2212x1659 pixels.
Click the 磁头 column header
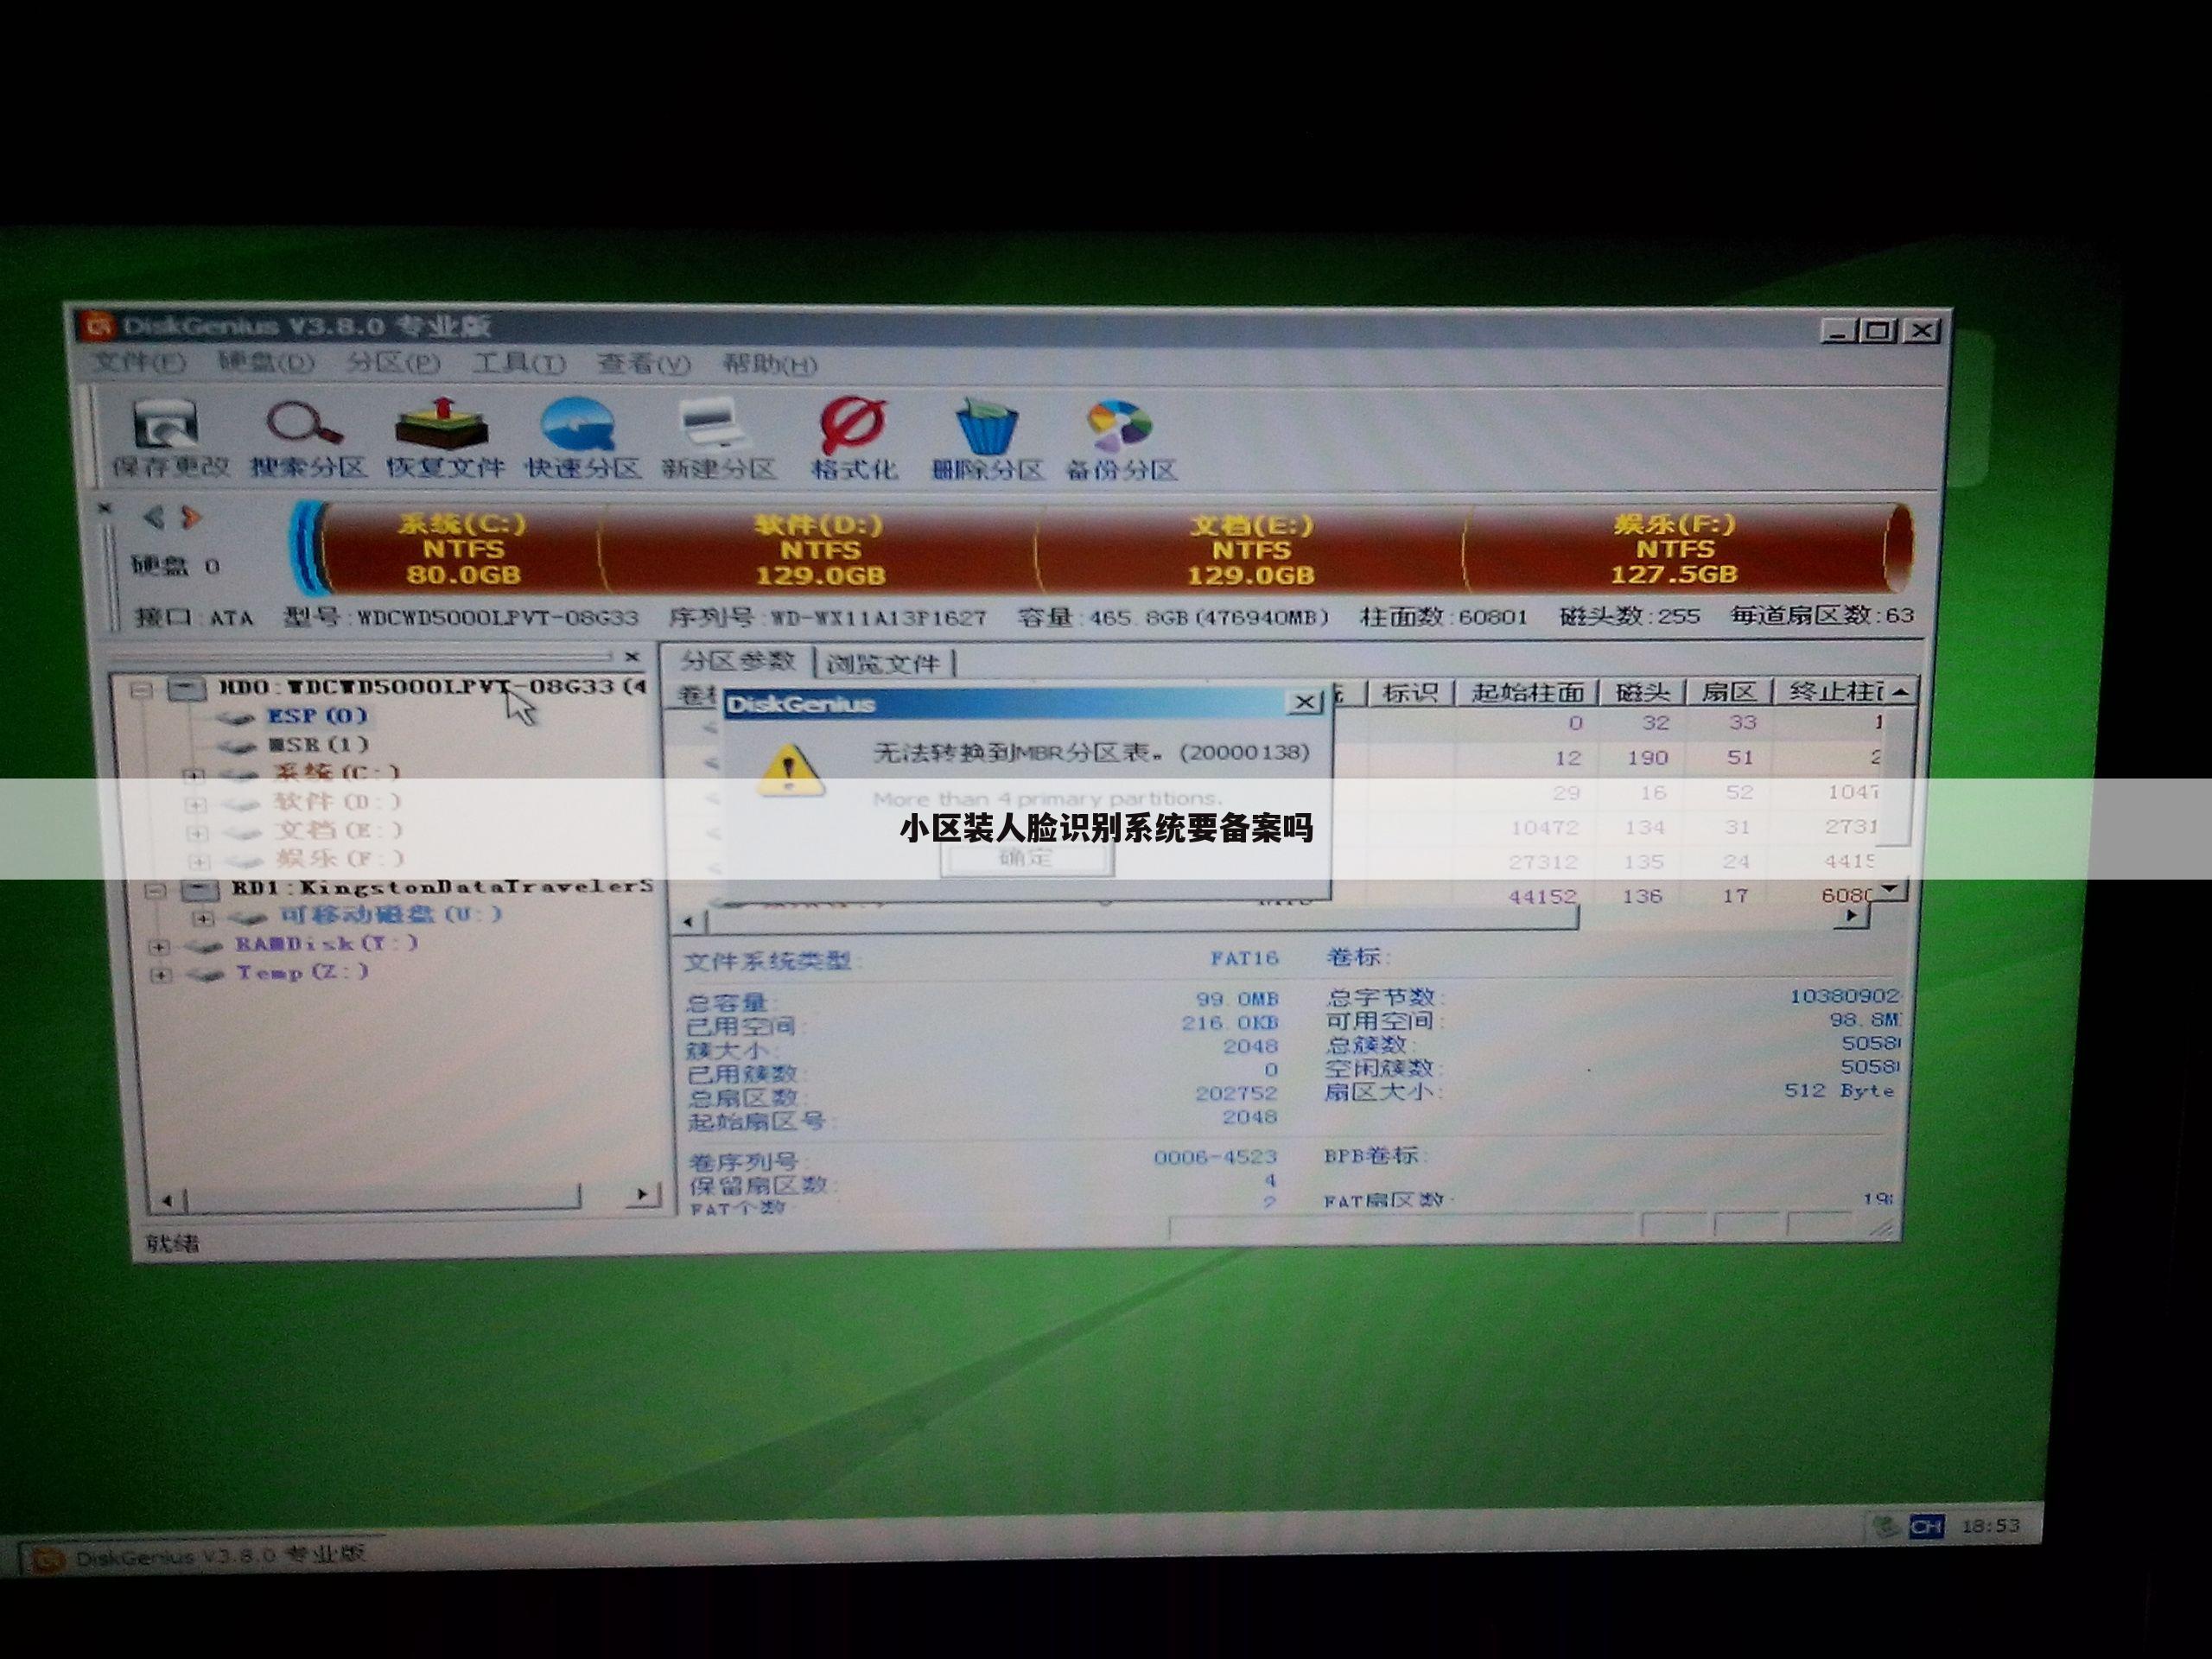[x=1643, y=692]
